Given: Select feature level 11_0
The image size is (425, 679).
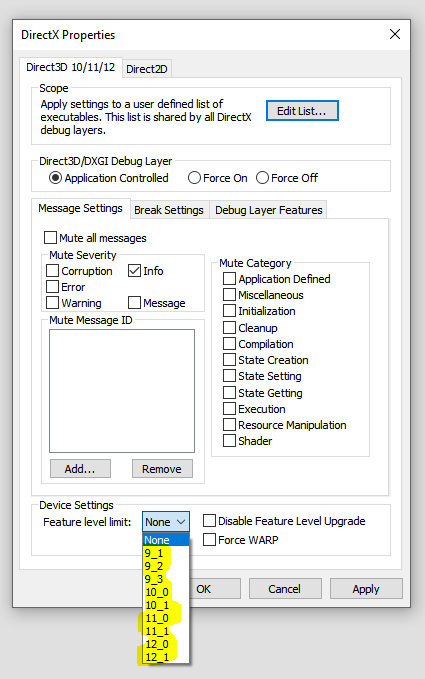Looking at the screenshot, I should point(166,618).
